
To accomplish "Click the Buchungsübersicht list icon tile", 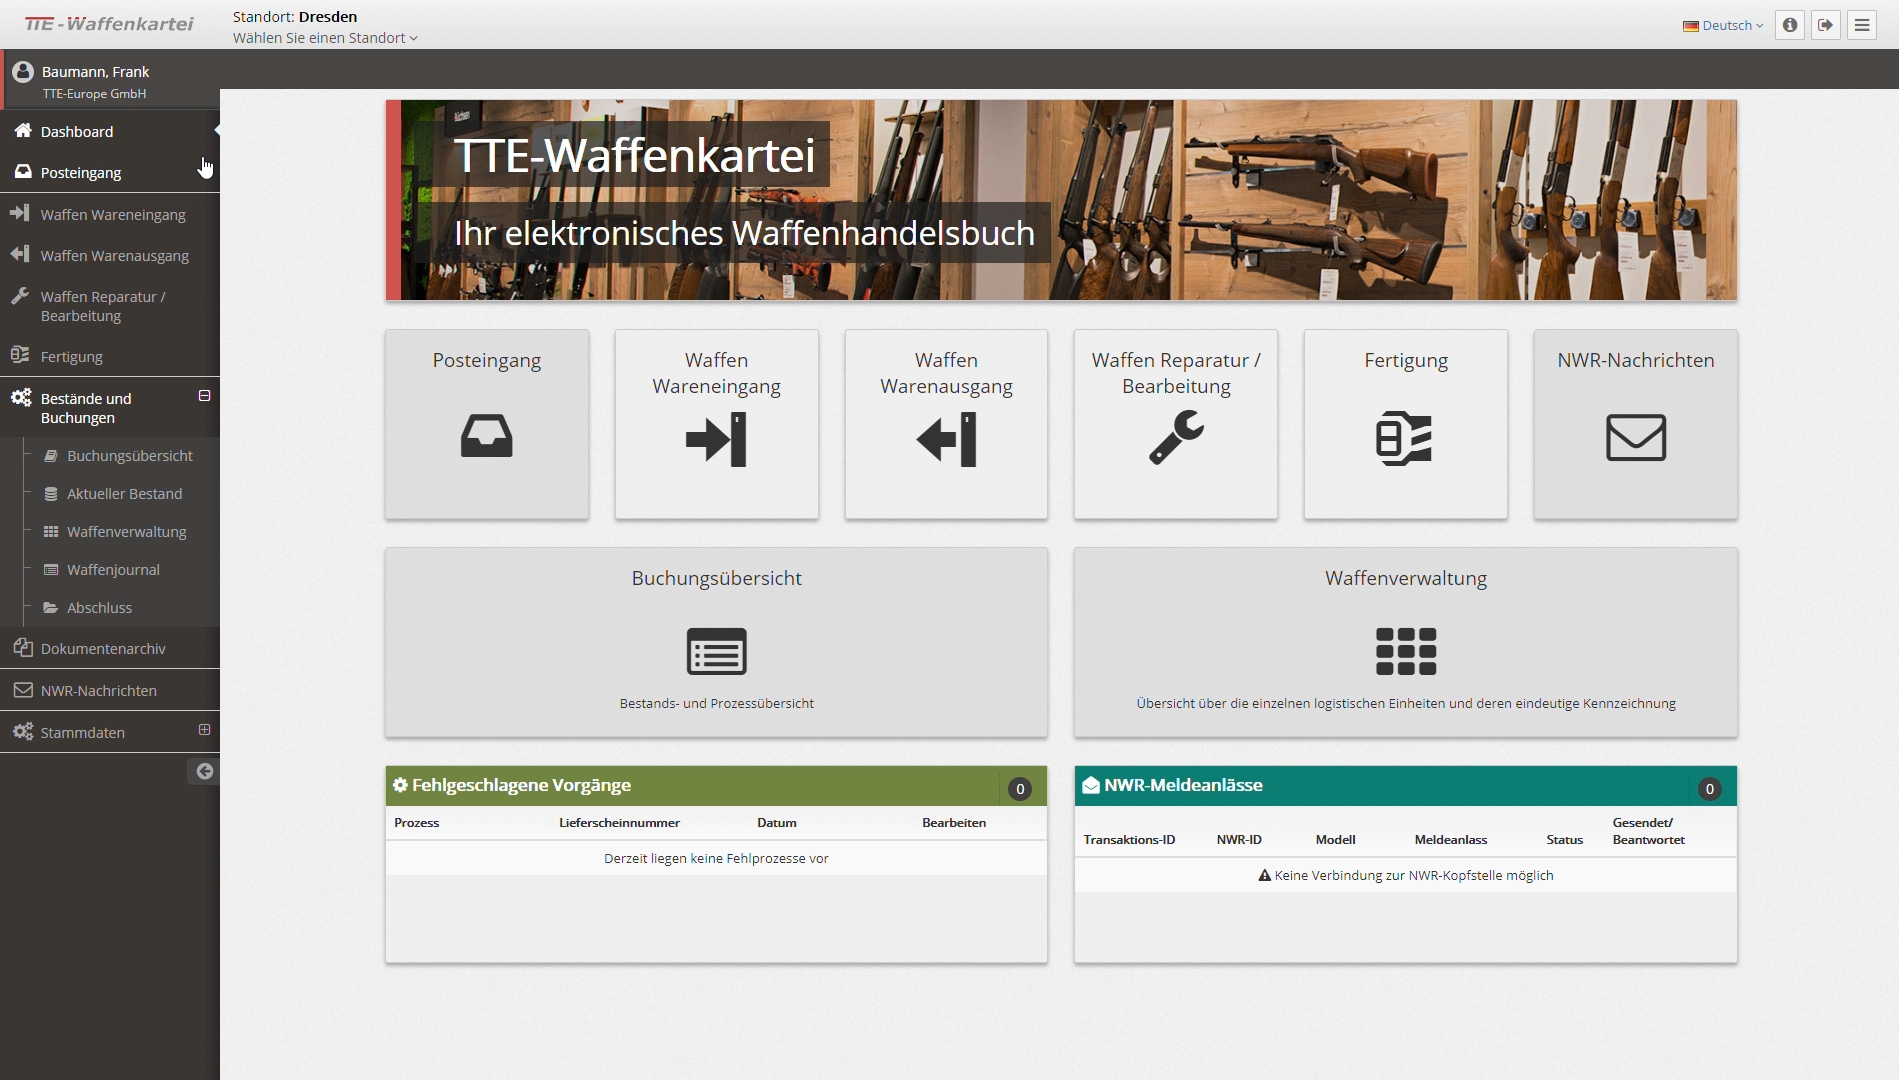I will tap(717, 651).
